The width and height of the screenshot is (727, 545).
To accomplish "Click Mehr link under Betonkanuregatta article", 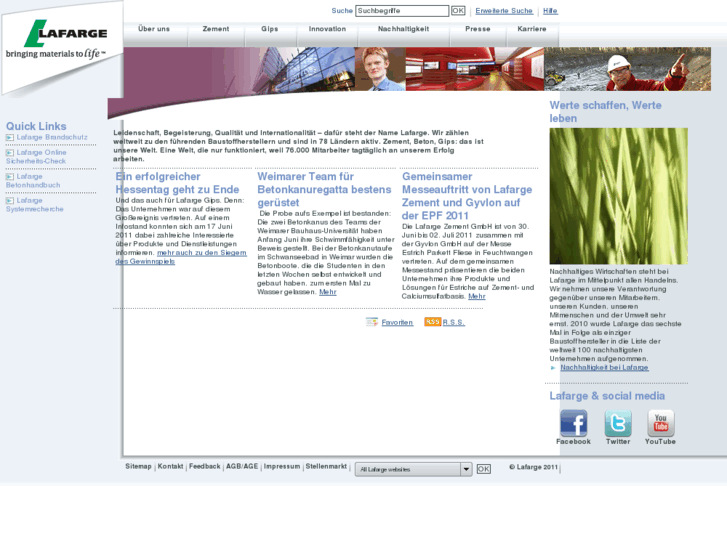I will [x=328, y=292].
